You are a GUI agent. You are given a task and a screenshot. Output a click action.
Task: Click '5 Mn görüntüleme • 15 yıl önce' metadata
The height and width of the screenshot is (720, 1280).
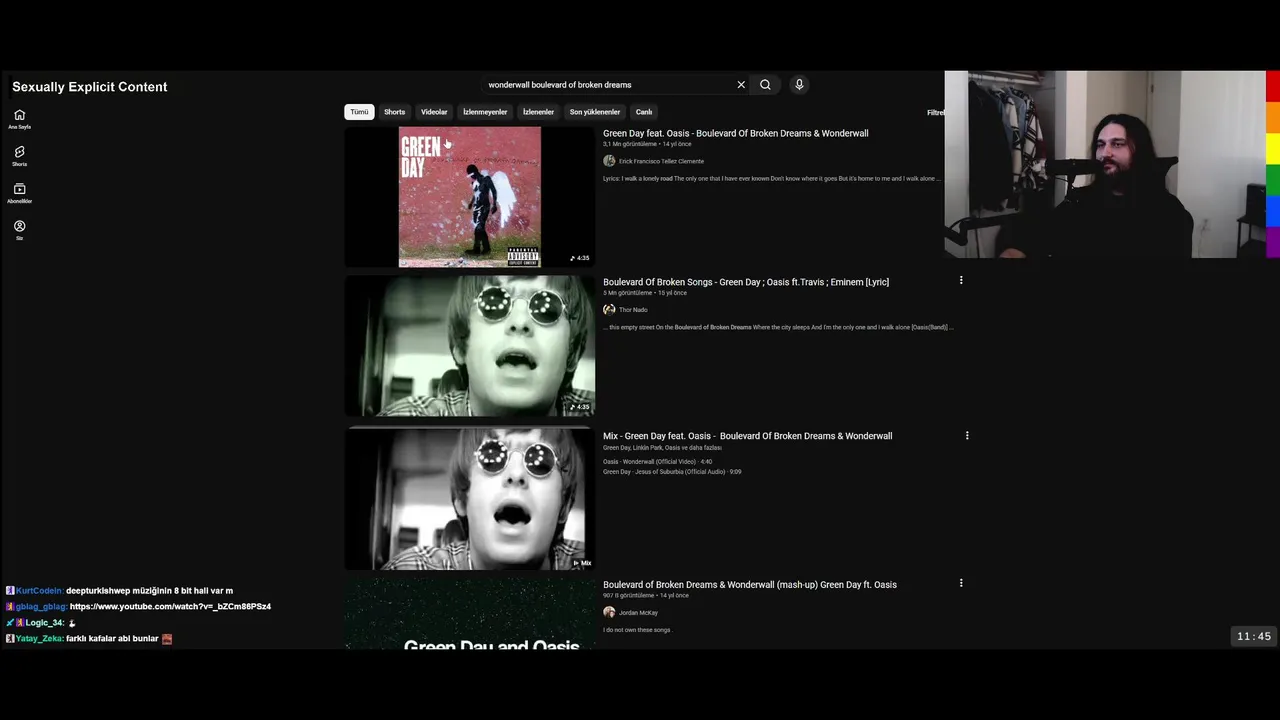point(645,293)
